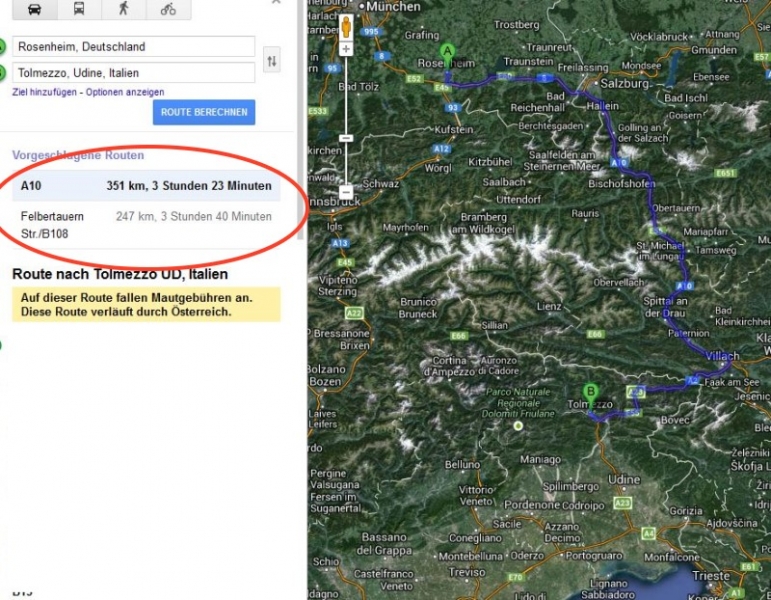Click the Vorgeschlagene Routen heading
This screenshot has width=771, height=600.
(x=78, y=155)
